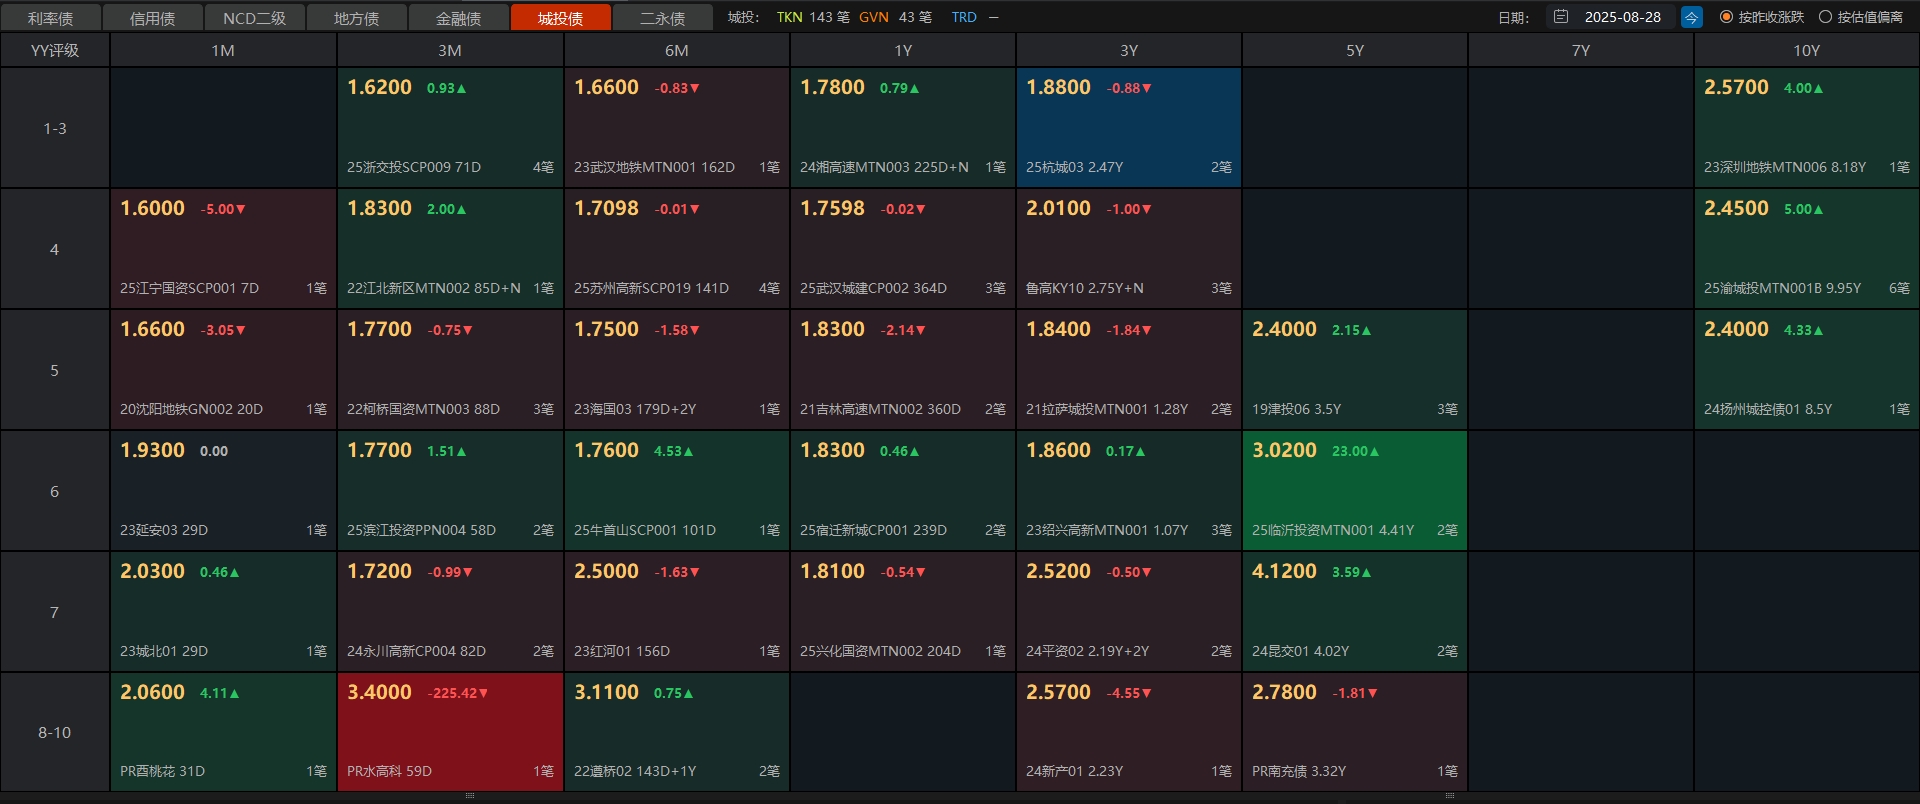Open the 24永川高新CP004 82D cell

point(450,612)
